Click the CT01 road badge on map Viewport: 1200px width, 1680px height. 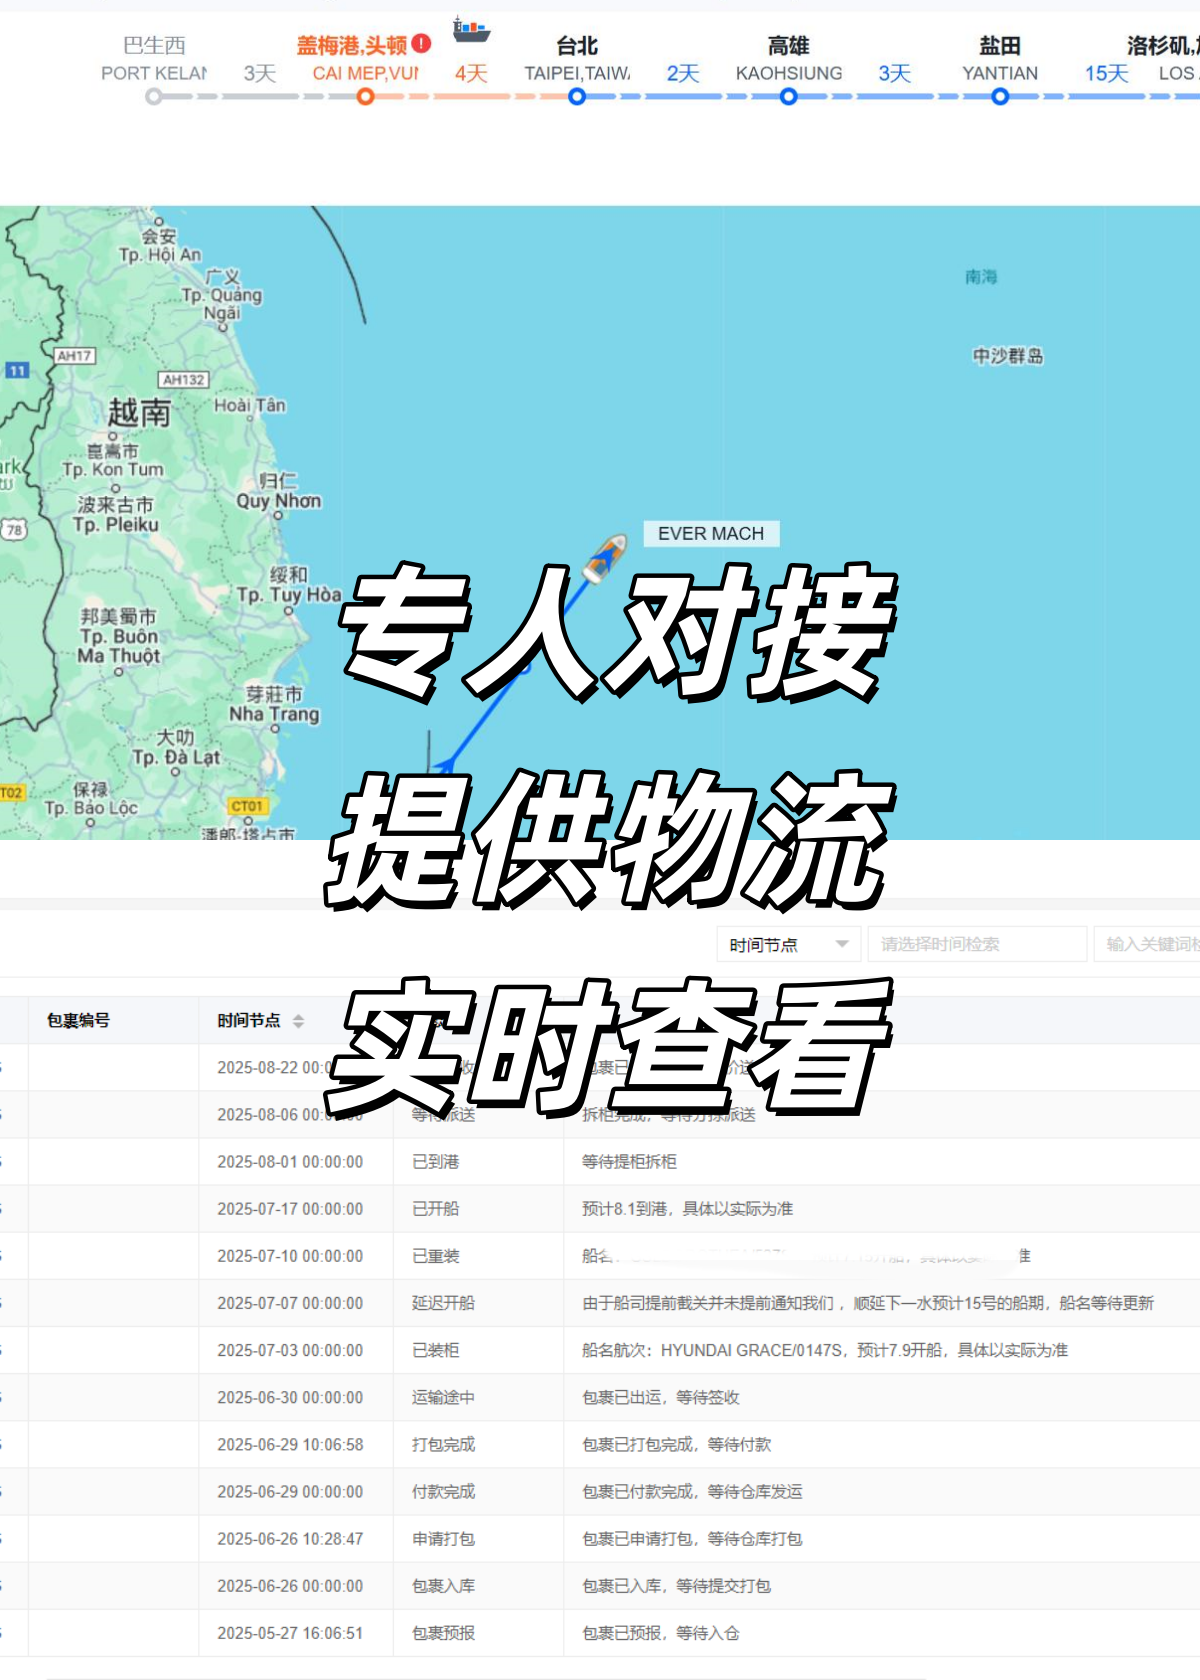coord(247,806)
